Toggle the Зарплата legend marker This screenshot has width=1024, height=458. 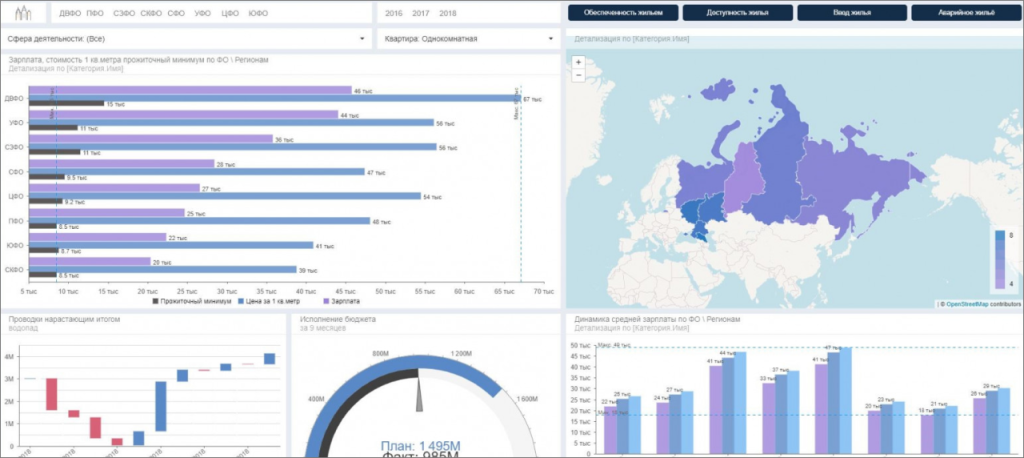(x=327, y=300)
